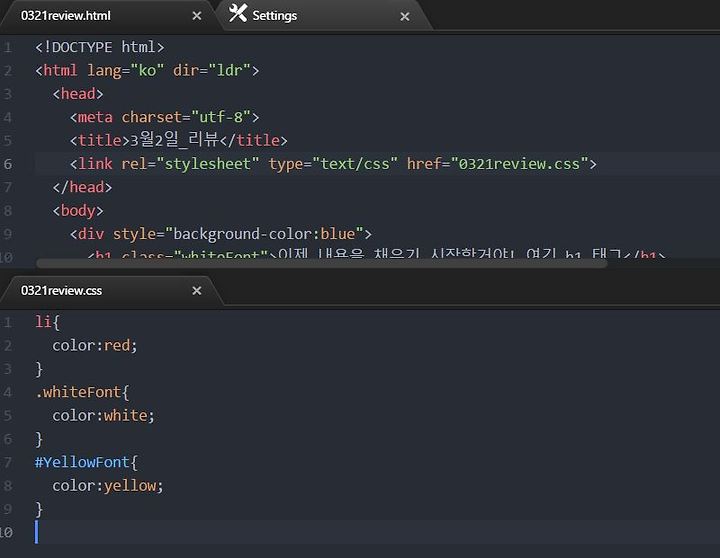
Task: Click line number 4 in CSS gutter
Action: pyautogui.click(x=7, y=392)
